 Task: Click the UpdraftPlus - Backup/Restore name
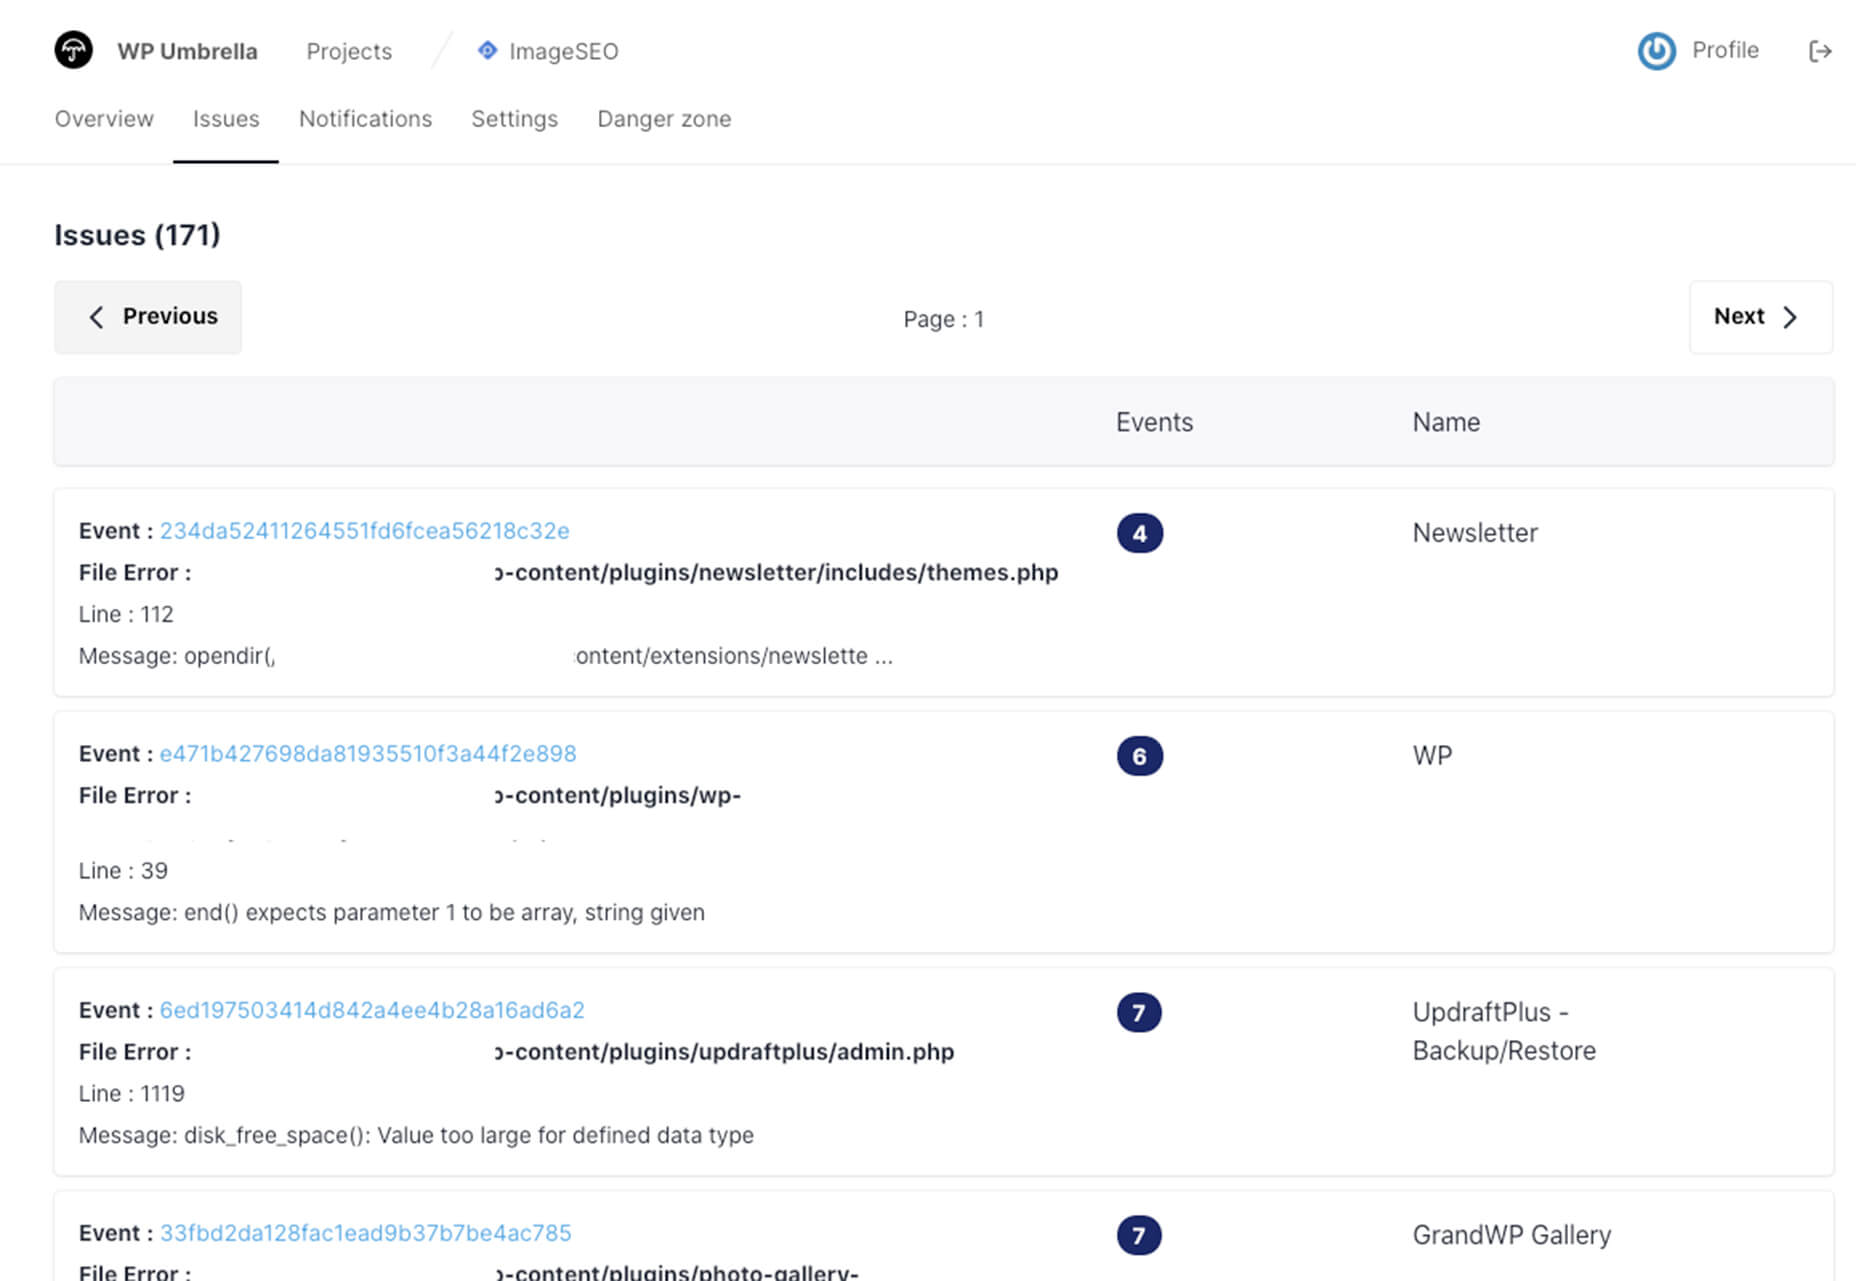point(1504,1031)
